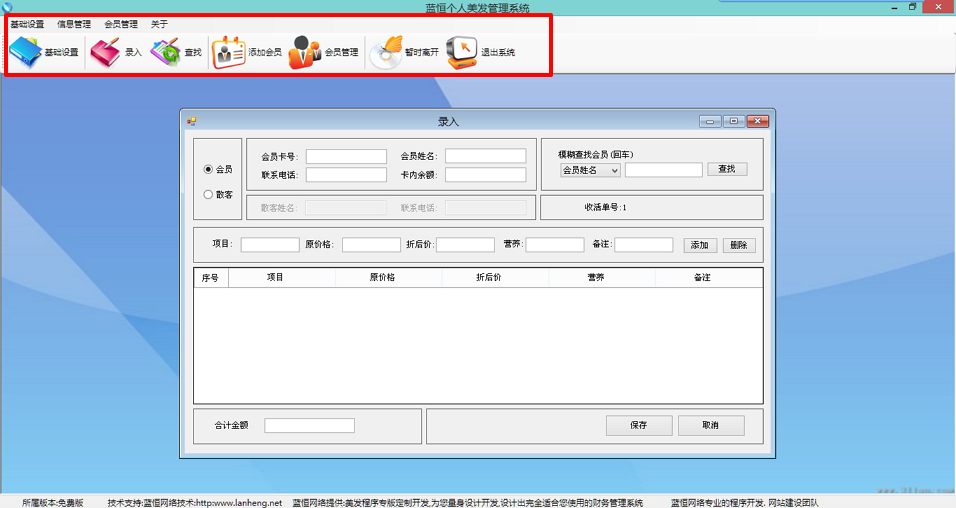Click the 项目 column header
The height and width of the screenshot is (508, 956).
282,277
